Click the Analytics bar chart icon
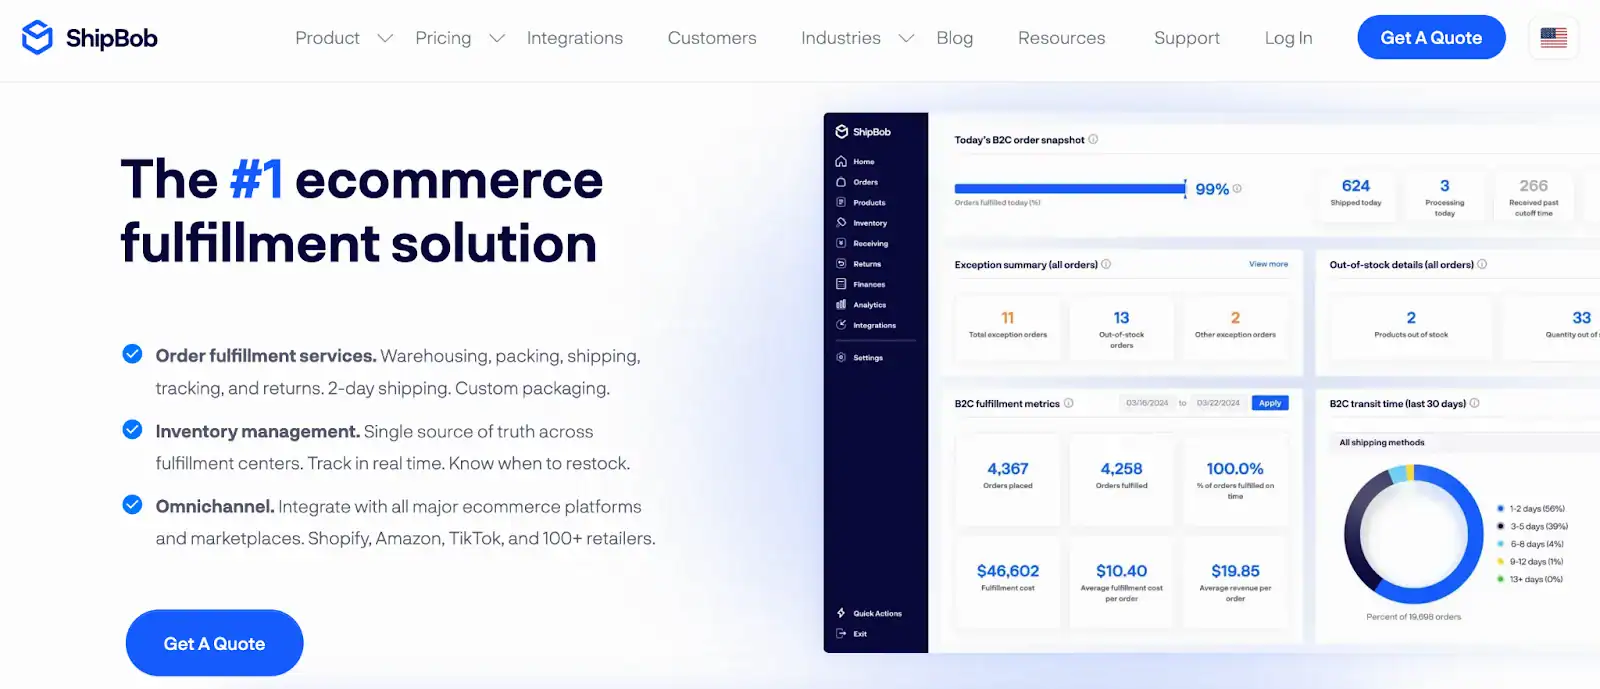 click(841, 305)
